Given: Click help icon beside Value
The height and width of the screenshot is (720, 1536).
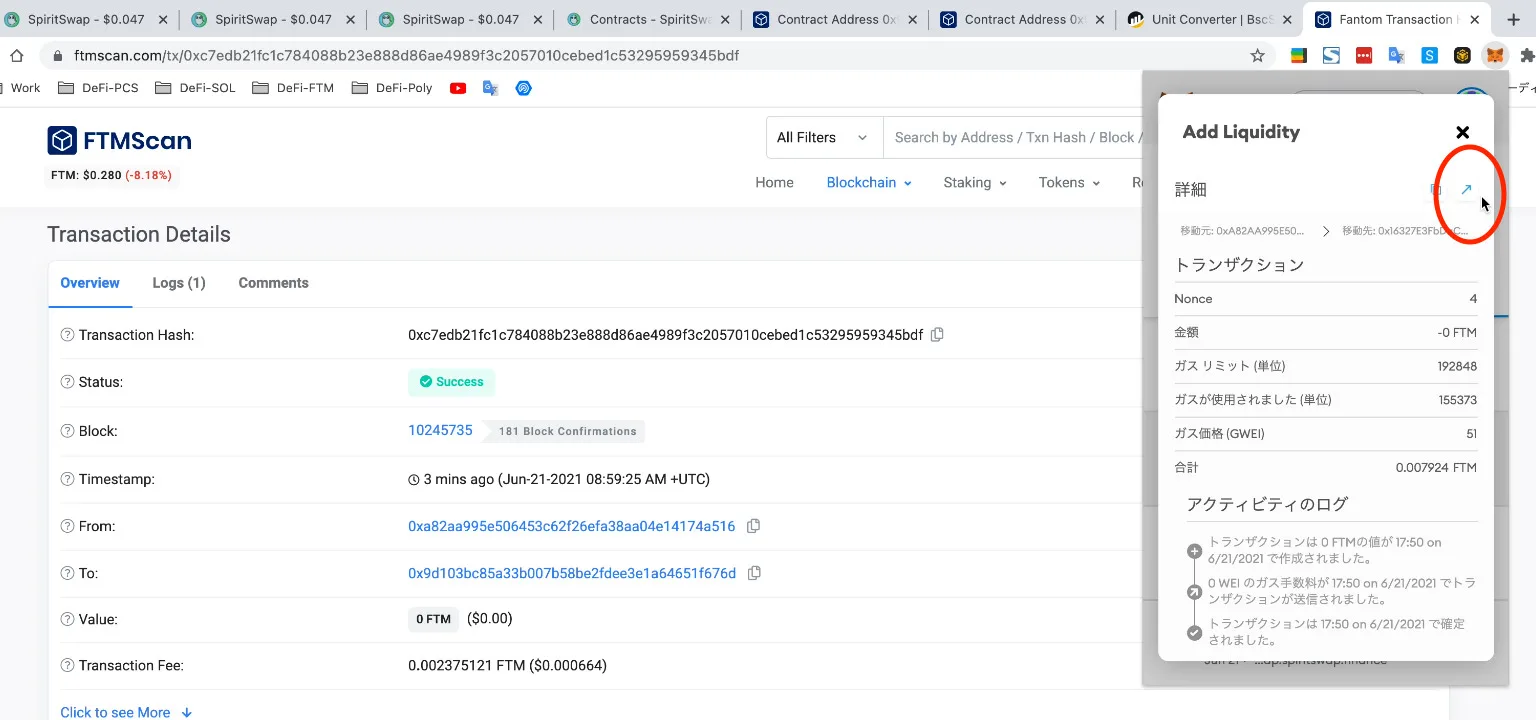Looking at the screenshot, I should (67, 619).
